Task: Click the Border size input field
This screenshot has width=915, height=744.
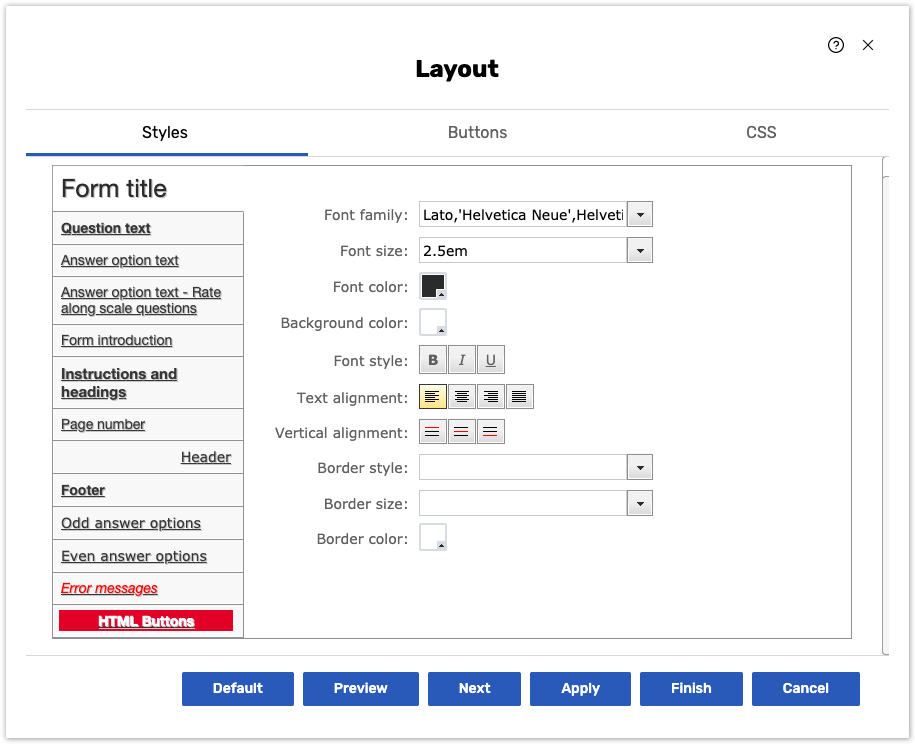Action: (523, 504)
